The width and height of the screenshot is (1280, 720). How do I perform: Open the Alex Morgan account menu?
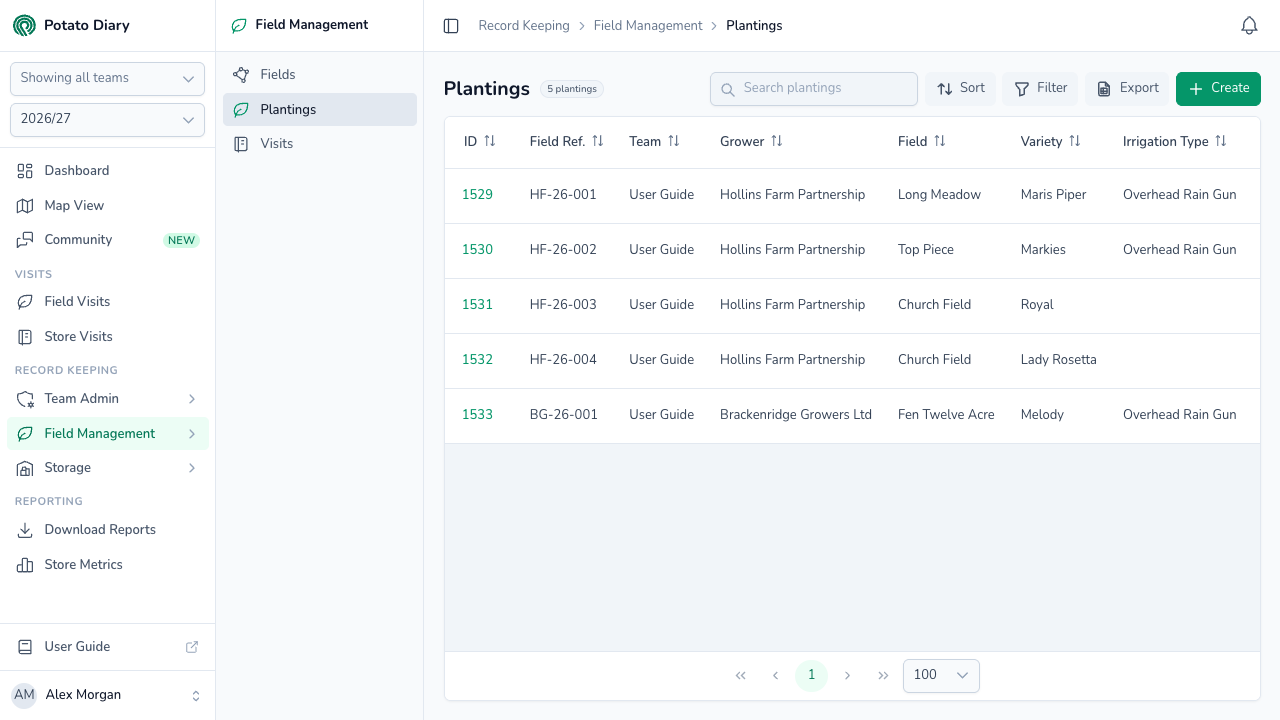[107, 695]
